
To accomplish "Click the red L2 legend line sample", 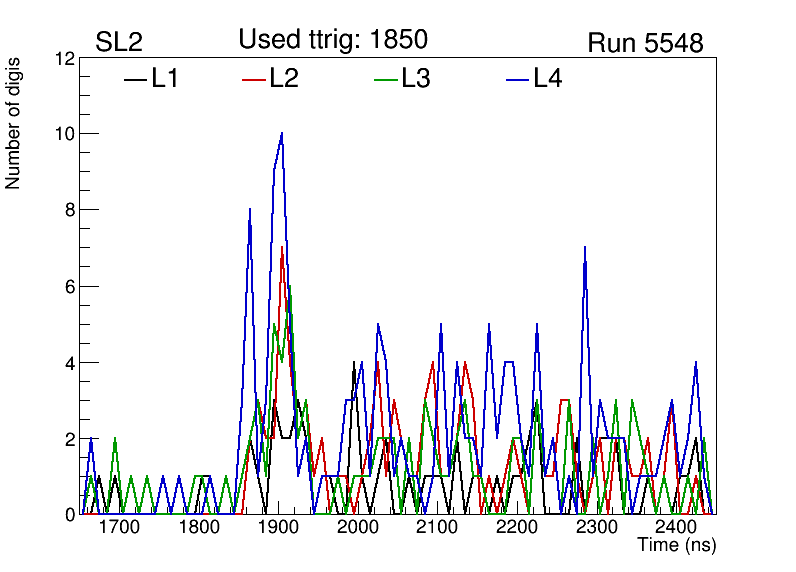I will [254, 79].
